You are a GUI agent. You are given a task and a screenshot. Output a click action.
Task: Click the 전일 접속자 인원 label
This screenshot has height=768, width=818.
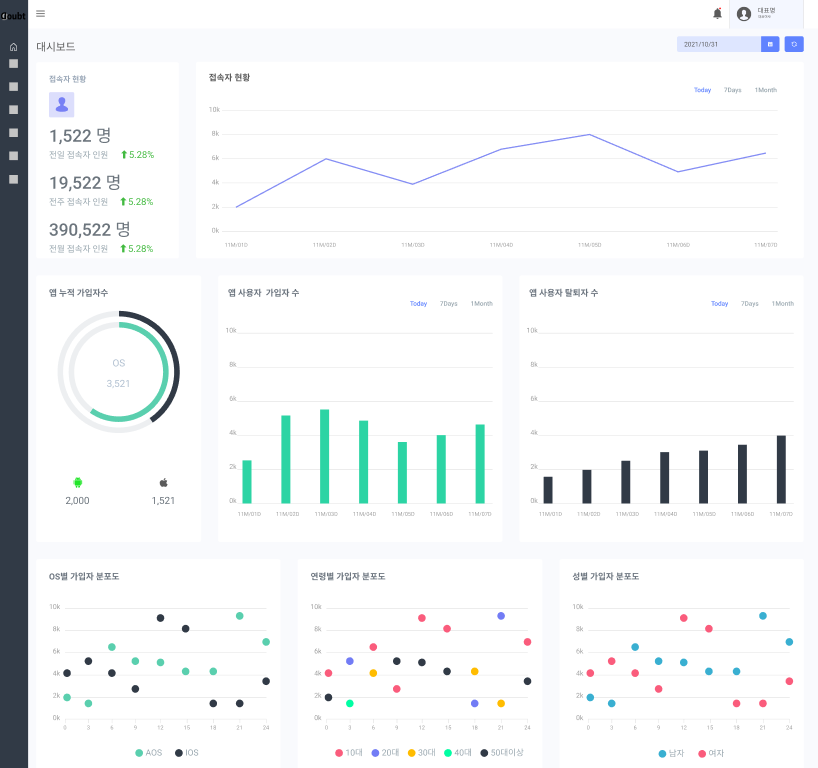click(x=78, y=154)
